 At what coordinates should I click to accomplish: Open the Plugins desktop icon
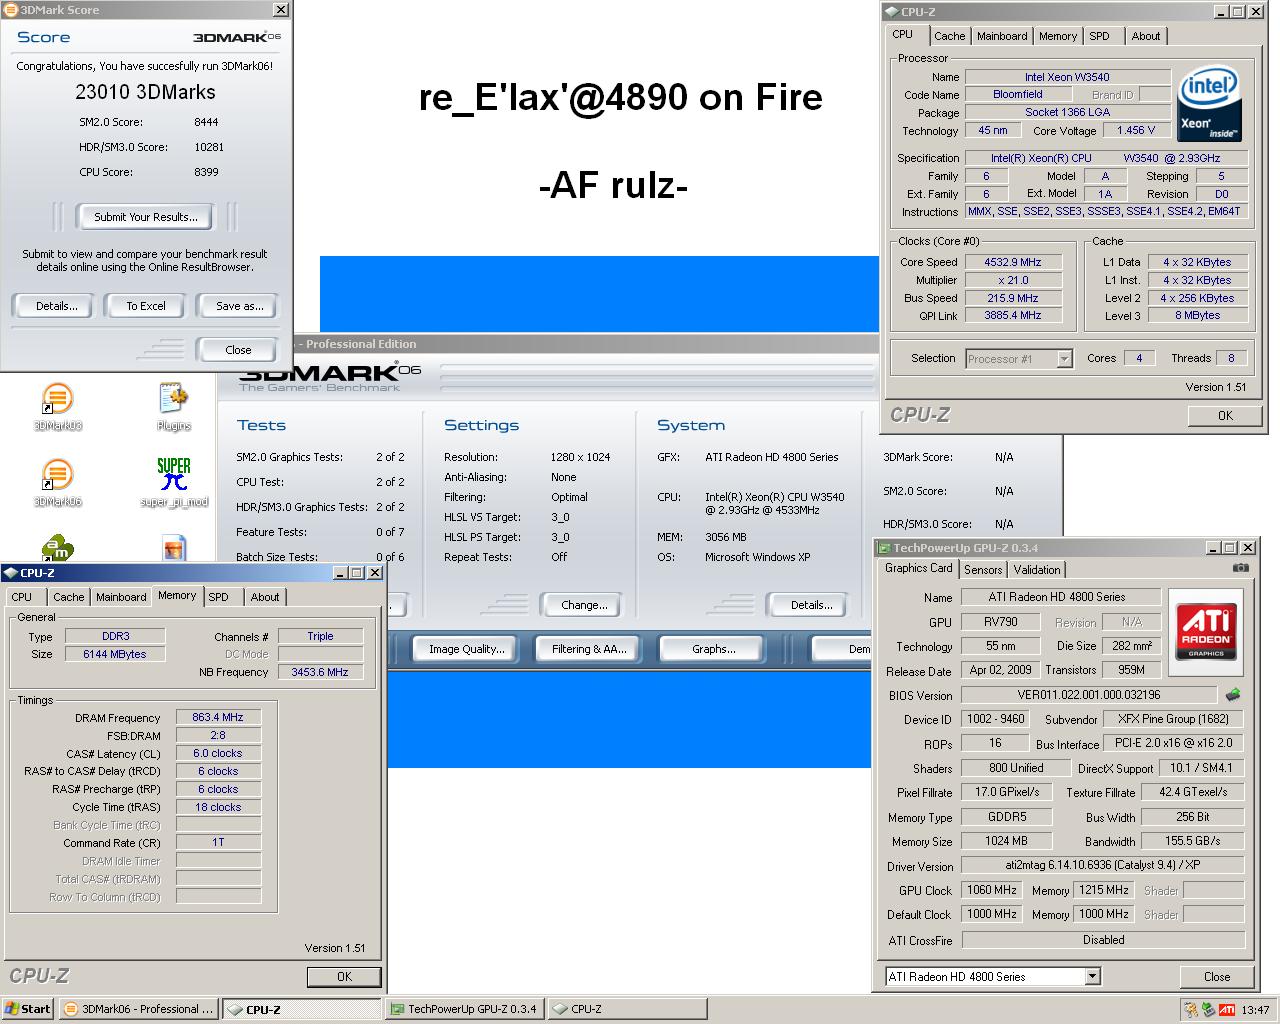[x=173, y=400]
